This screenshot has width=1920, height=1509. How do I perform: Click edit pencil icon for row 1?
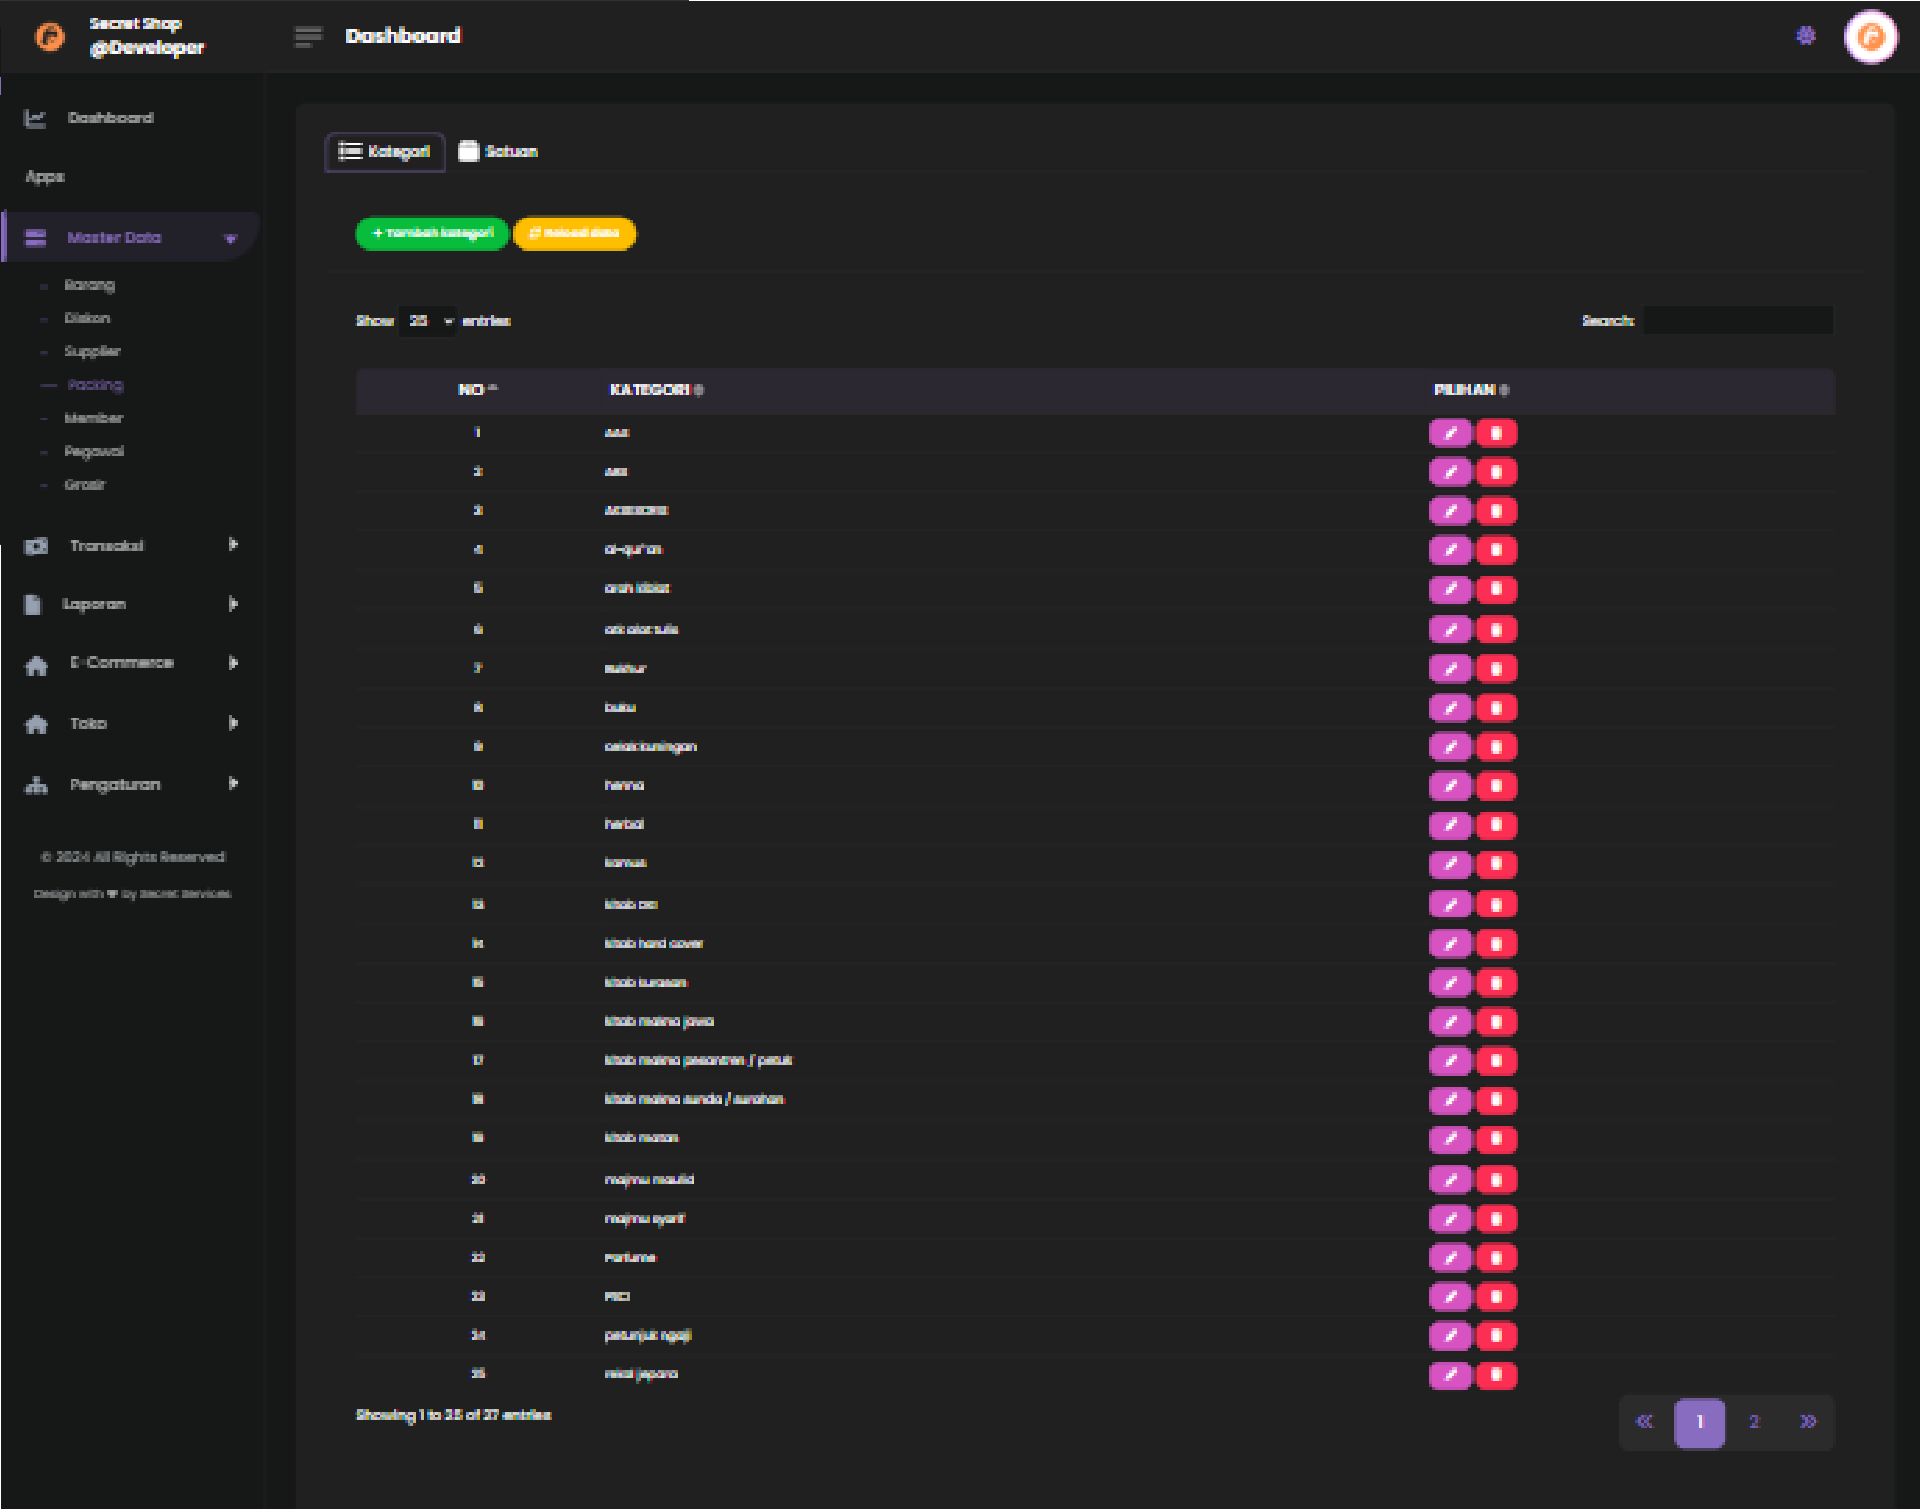(1450, 433)
